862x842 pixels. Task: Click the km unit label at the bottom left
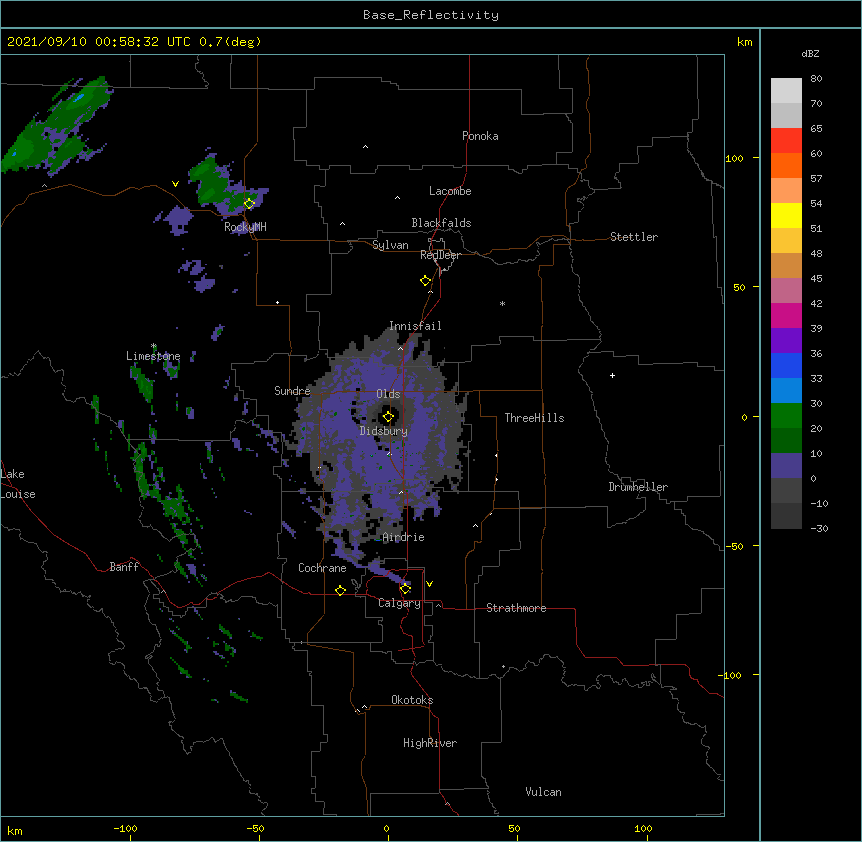(x=15, y=830)
